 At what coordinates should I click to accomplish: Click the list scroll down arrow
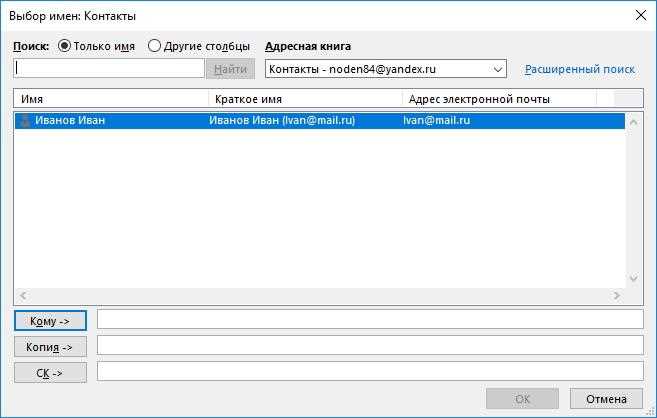pos(634,278)
